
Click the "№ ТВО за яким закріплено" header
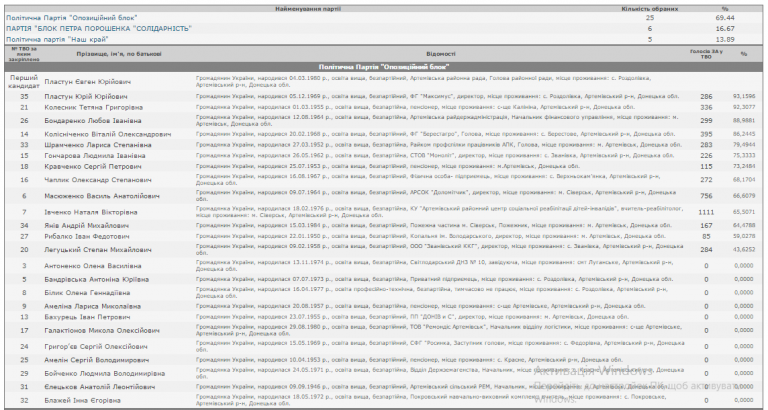[x=23, y=53]
